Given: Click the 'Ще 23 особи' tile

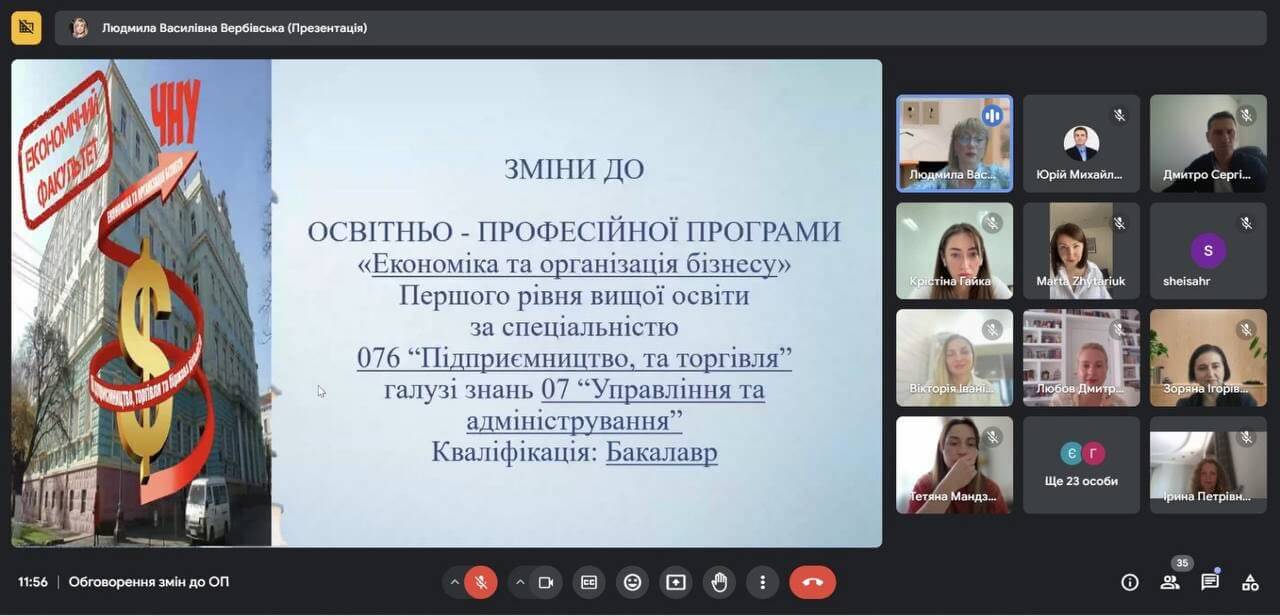Looking at the screenshot, I should [1081, 465].
